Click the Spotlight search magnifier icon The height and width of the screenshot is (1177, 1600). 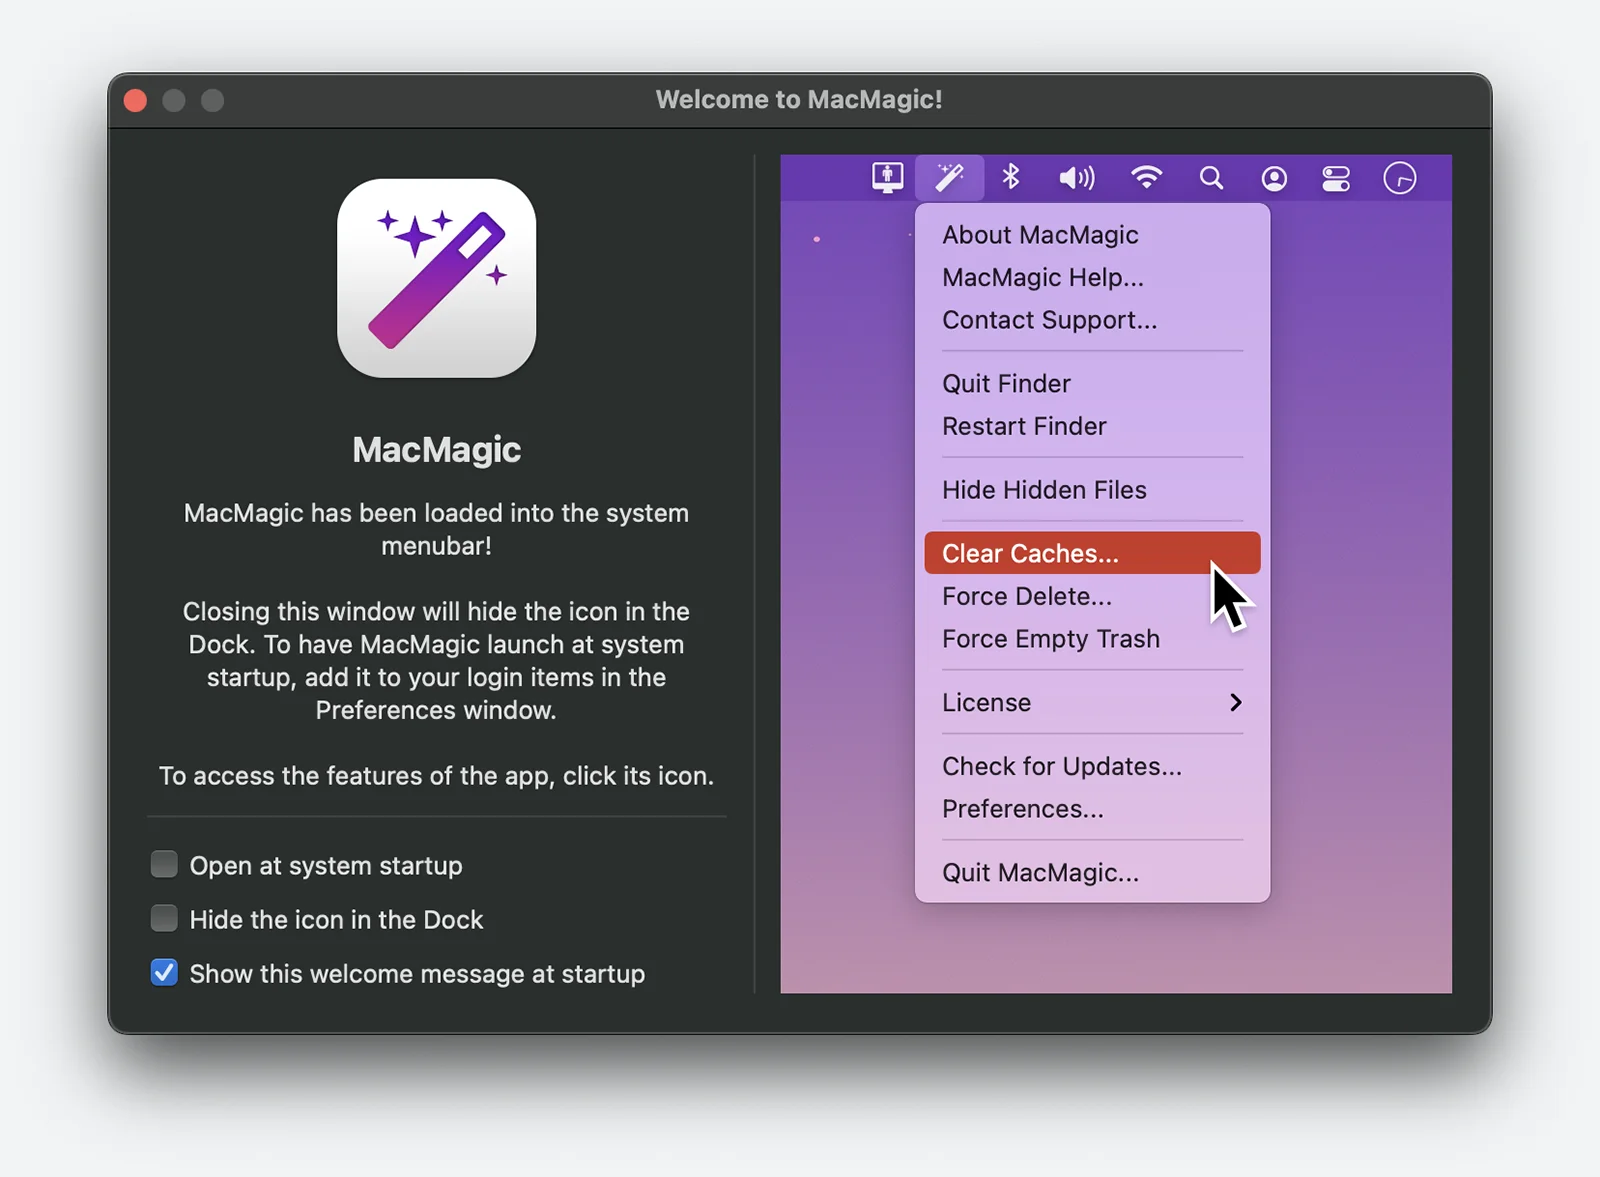click(x=1211, y=178)
